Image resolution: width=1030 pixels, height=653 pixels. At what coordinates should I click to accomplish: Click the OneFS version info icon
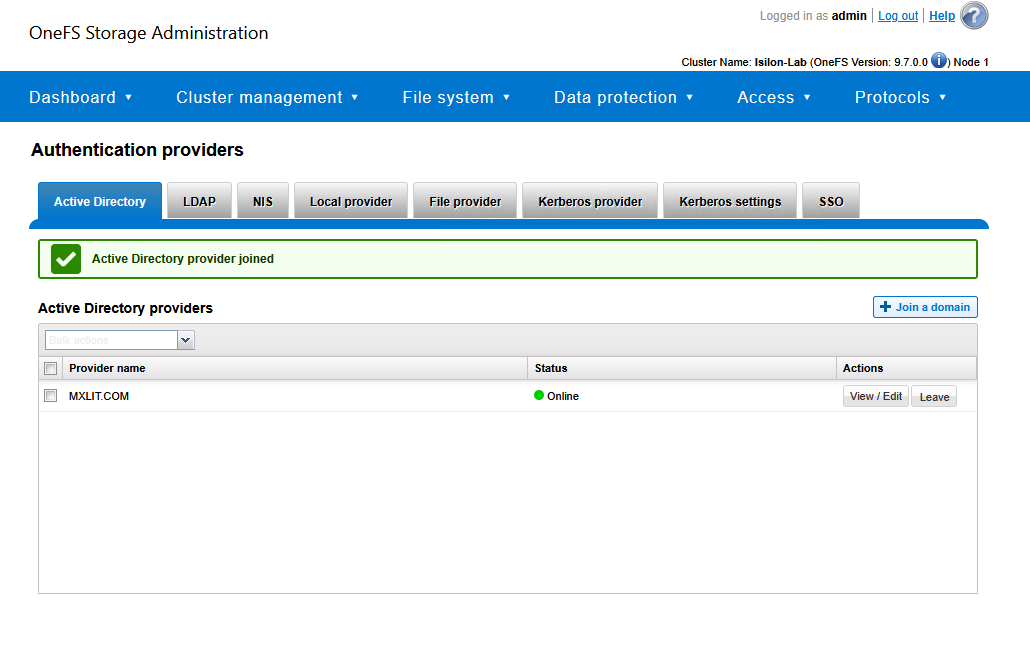(x=938, y=61)
